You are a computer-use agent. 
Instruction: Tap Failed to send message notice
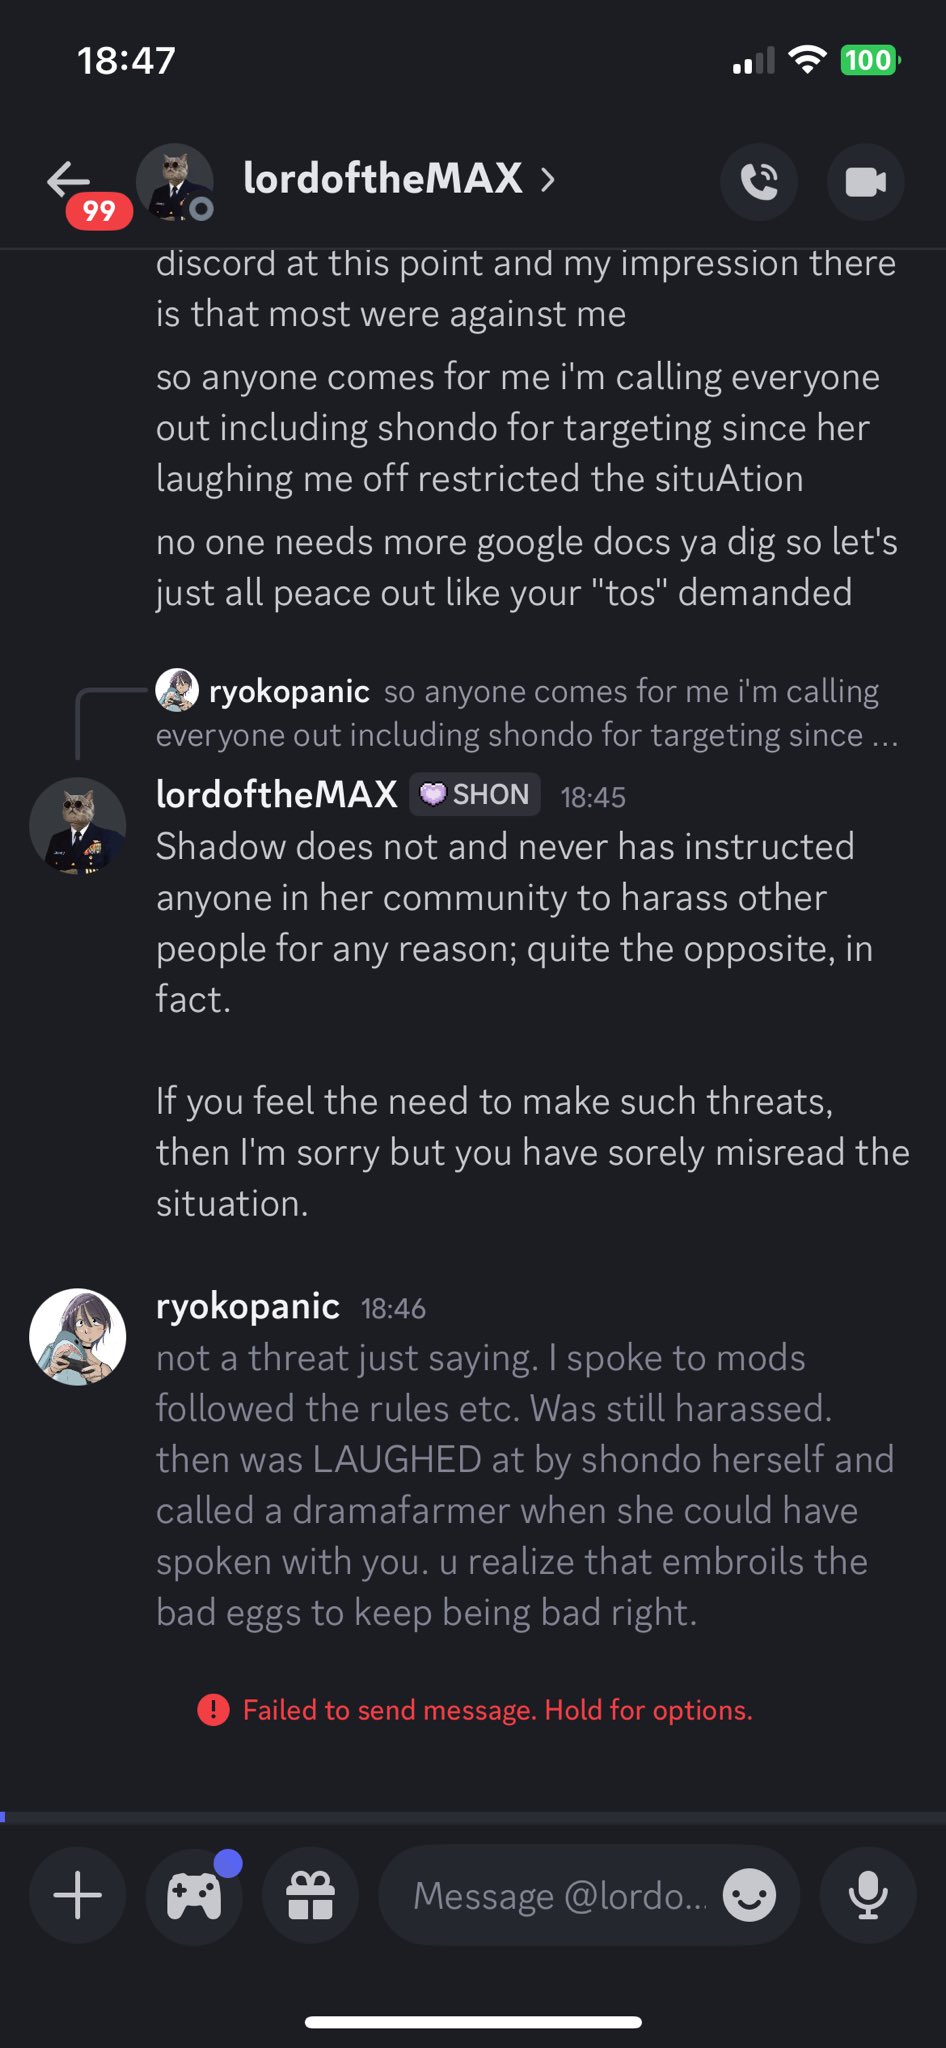[497, 1710]
